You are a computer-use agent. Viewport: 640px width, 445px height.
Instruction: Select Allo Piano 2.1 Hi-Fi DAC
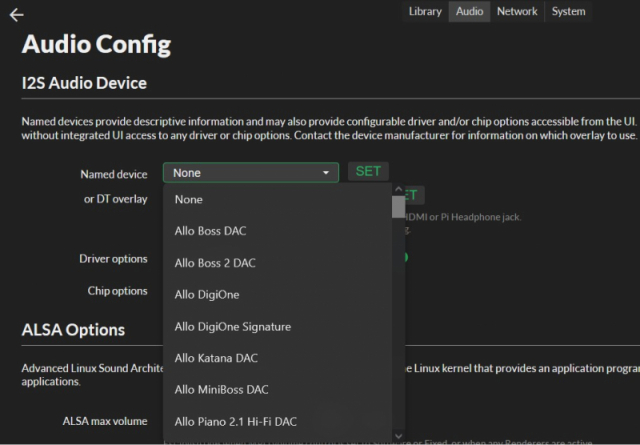pyautogui.click(x=278, y=422)
